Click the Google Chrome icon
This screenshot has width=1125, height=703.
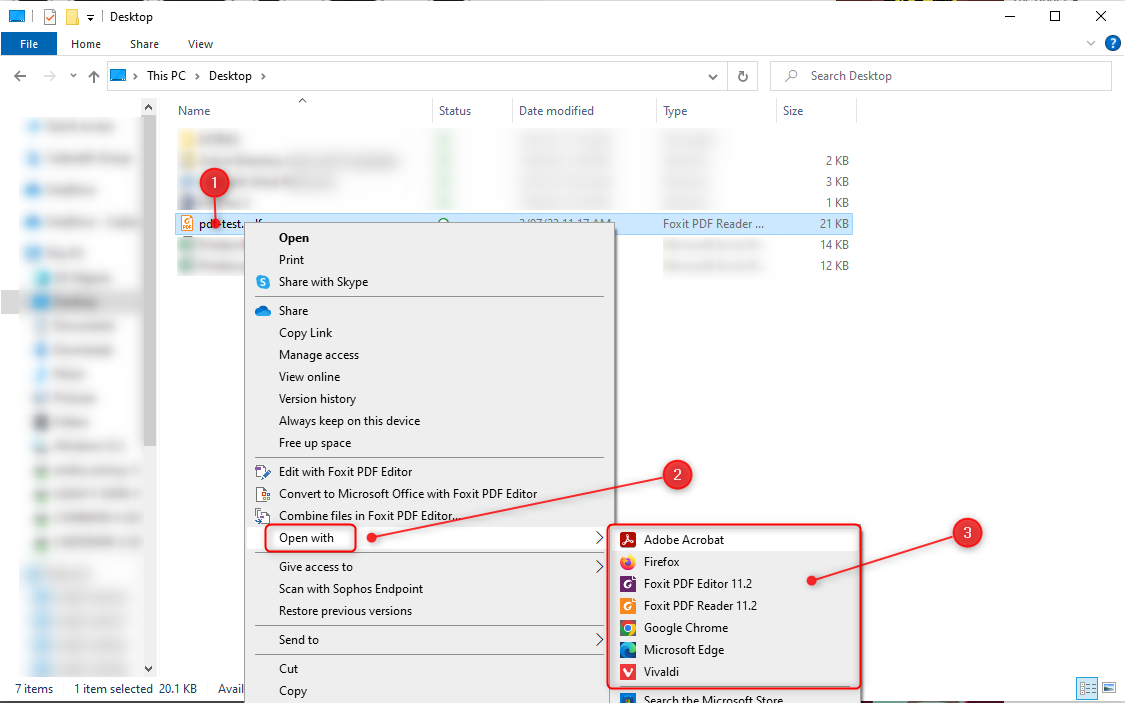[628, 628]
